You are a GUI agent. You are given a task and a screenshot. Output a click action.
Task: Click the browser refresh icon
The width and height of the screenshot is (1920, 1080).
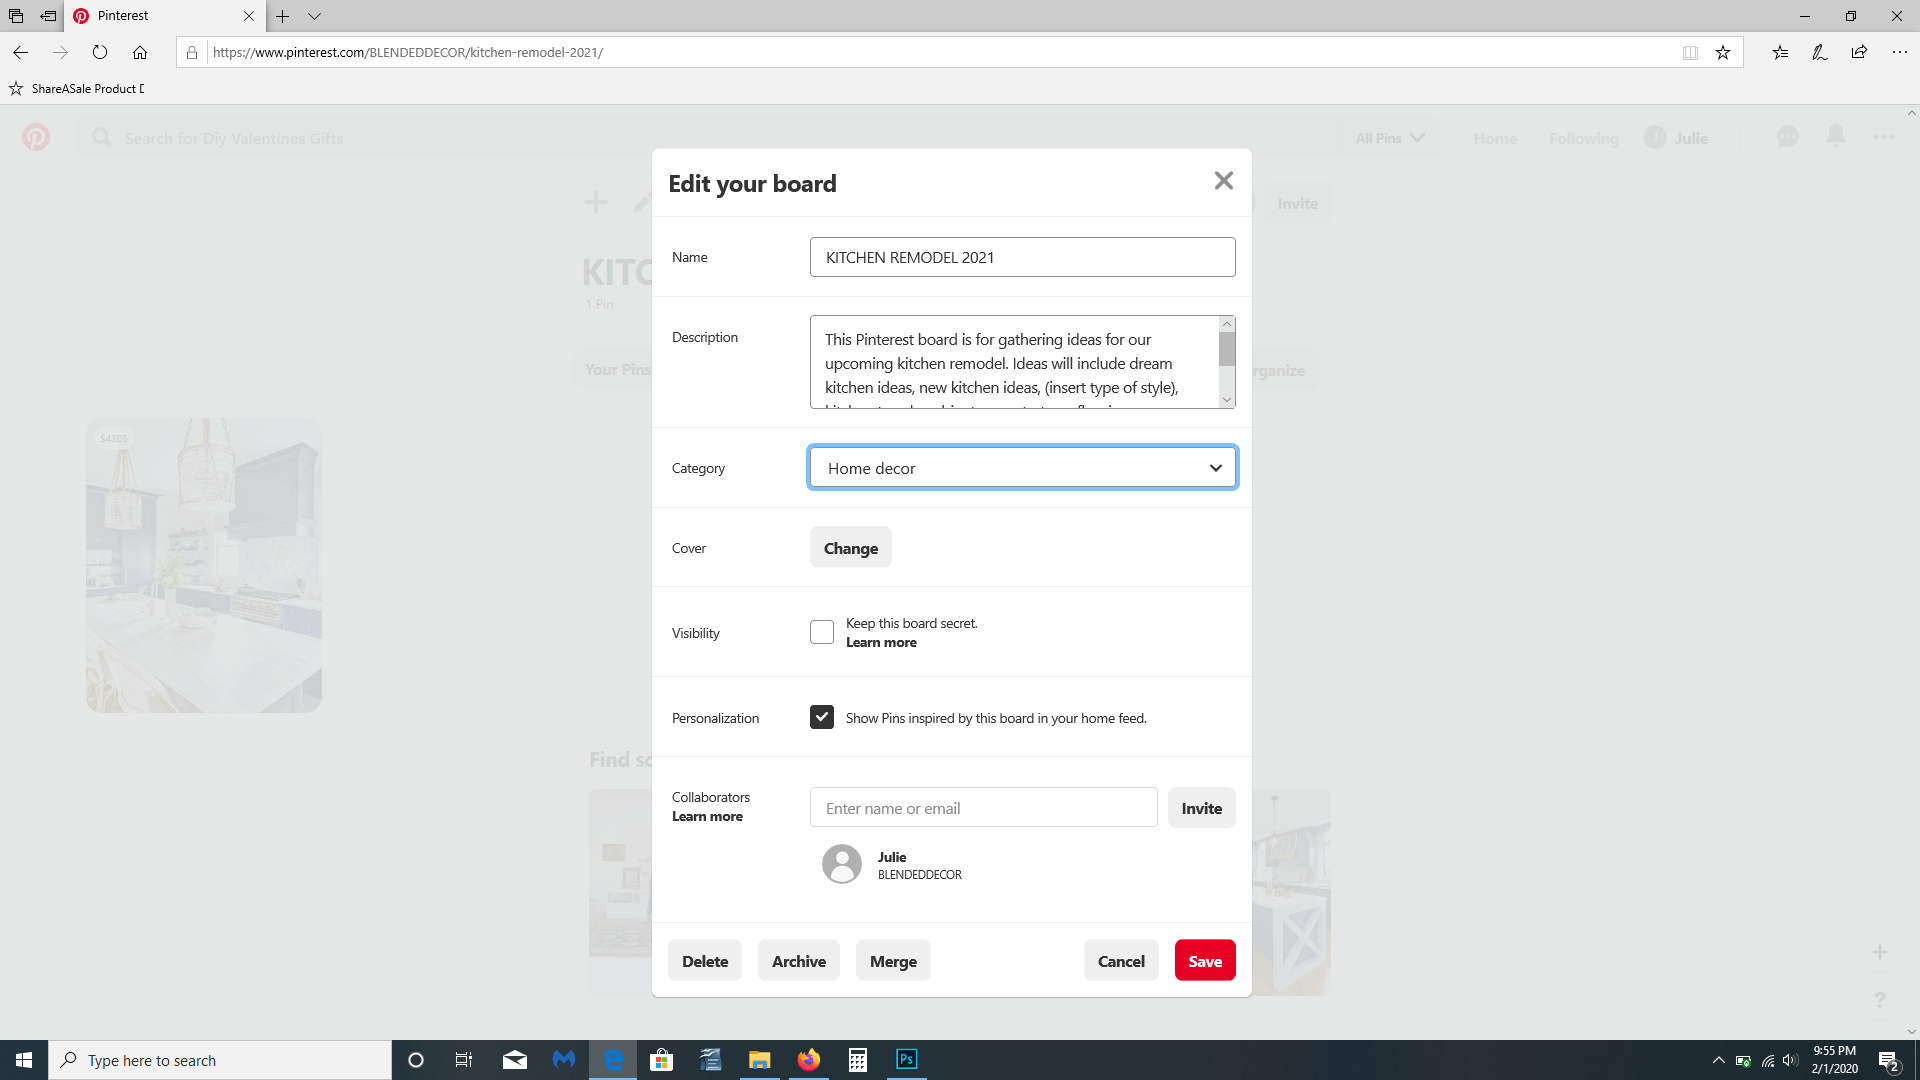coord(100,53)
